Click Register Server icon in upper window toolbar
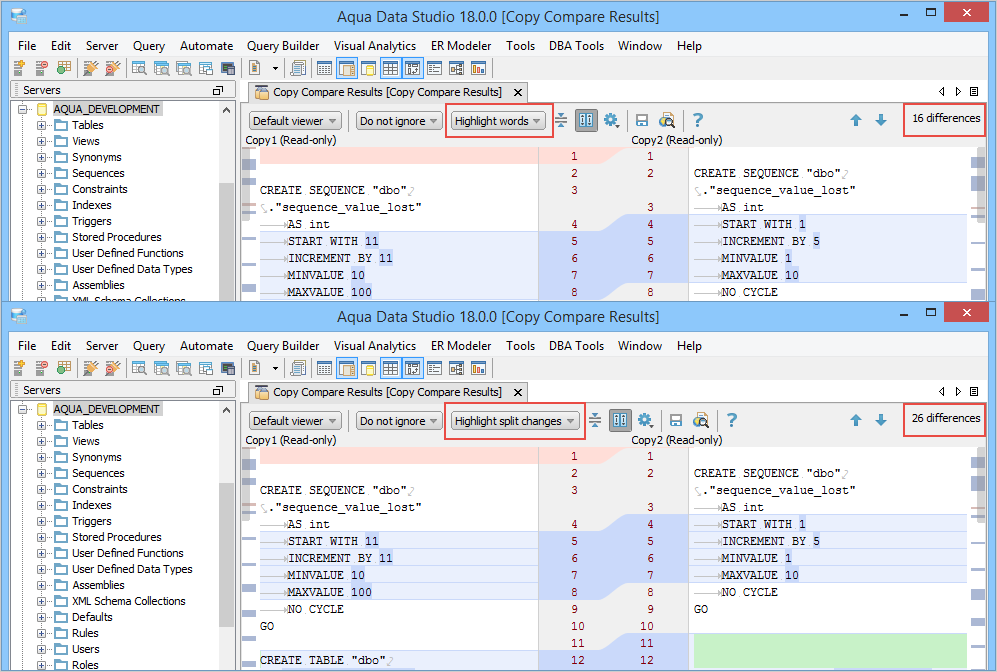This screenshot has height=672, width=997. click(x=20, y=68)
